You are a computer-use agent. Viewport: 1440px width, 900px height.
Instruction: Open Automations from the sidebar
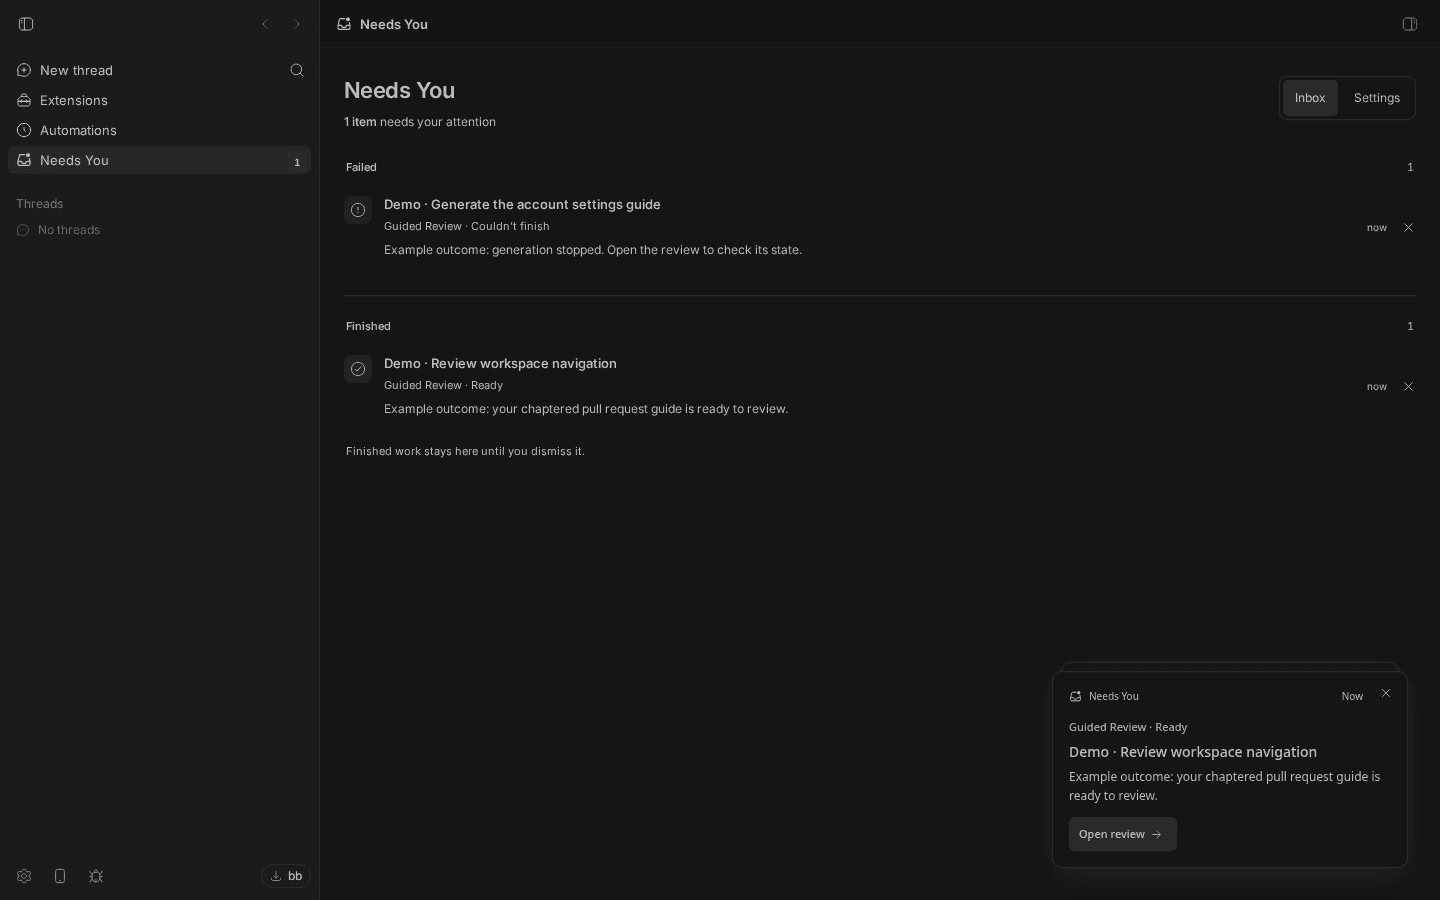[x=160, y=130]
